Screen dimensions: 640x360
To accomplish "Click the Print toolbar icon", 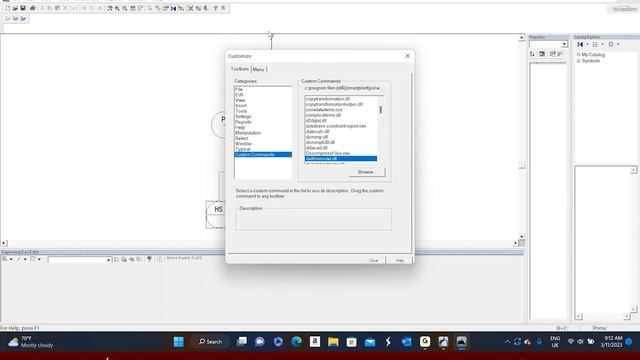I will (32, 8).
